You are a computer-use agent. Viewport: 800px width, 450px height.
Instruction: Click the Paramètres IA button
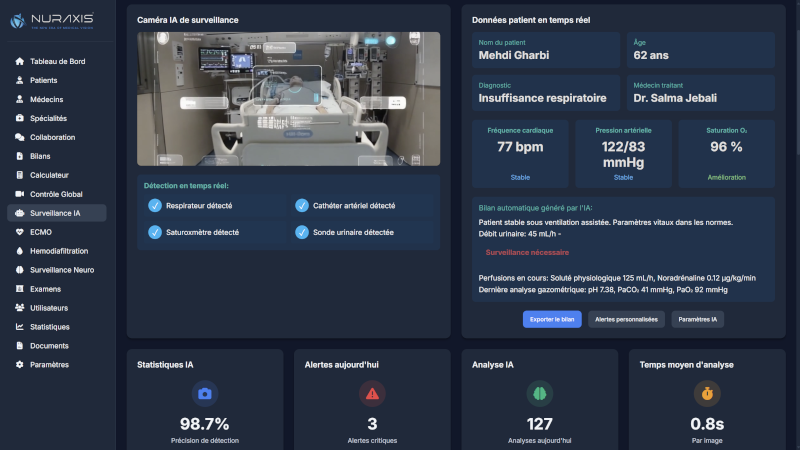coord(699,319)
